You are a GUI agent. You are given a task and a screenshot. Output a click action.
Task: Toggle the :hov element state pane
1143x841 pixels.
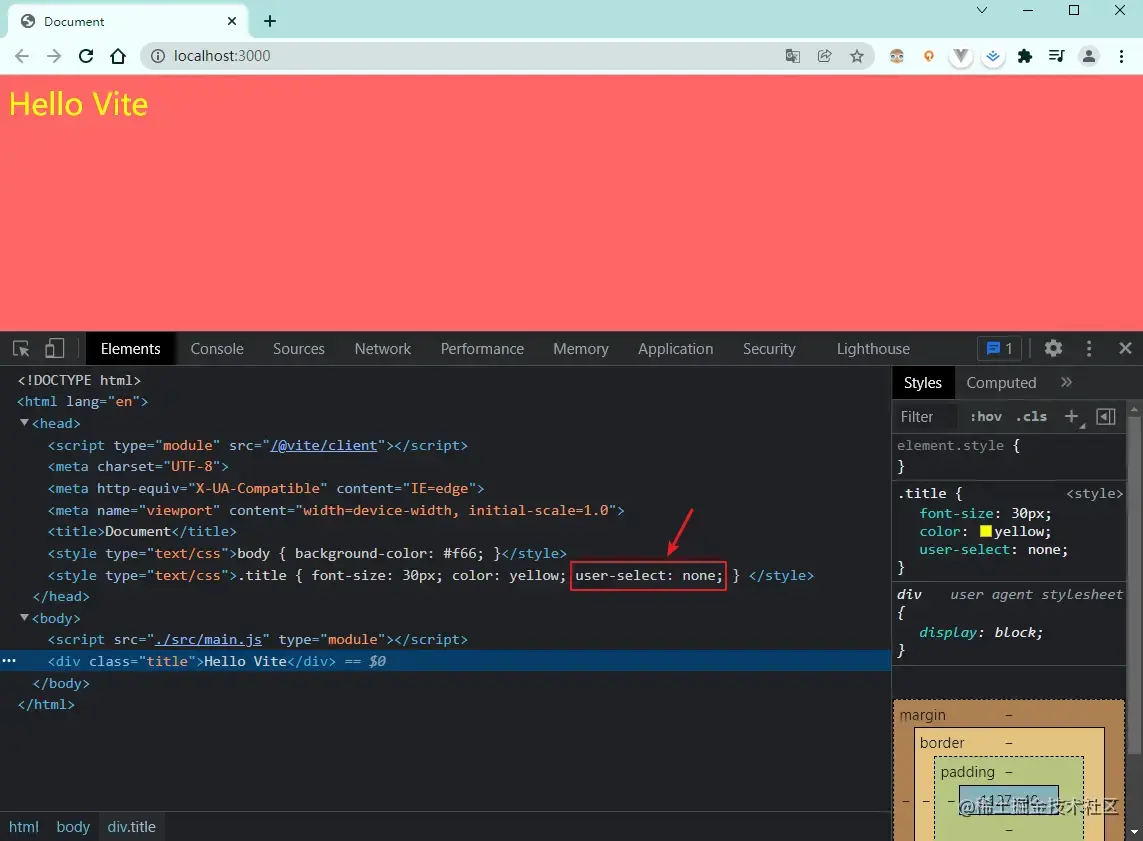pos(986,417)
